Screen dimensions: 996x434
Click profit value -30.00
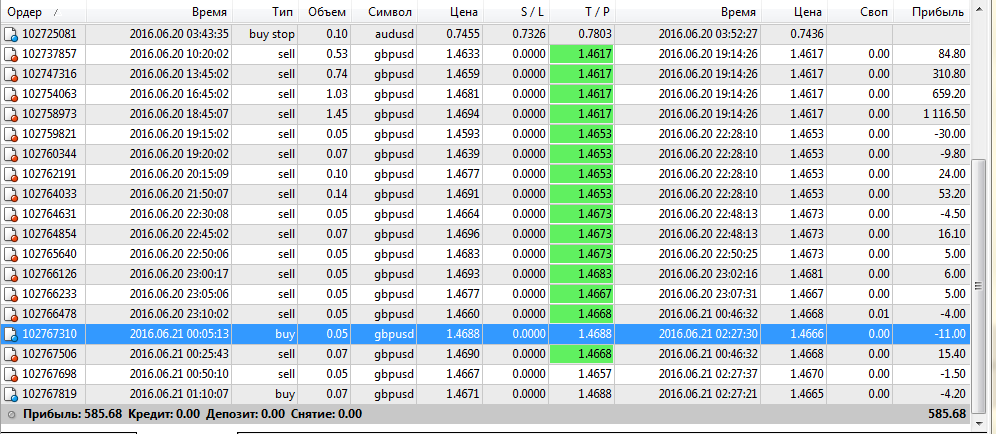tap(950, 134)
